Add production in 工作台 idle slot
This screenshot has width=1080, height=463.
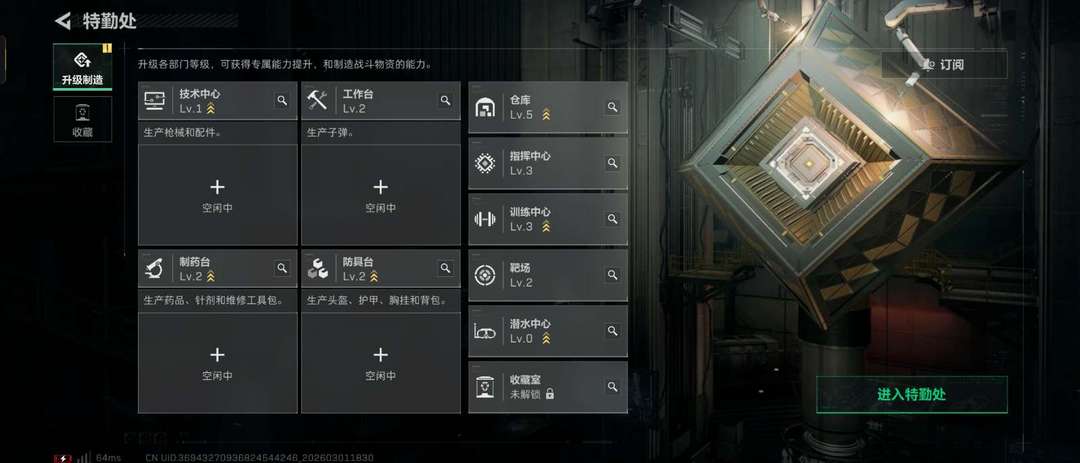pos(381,194)
